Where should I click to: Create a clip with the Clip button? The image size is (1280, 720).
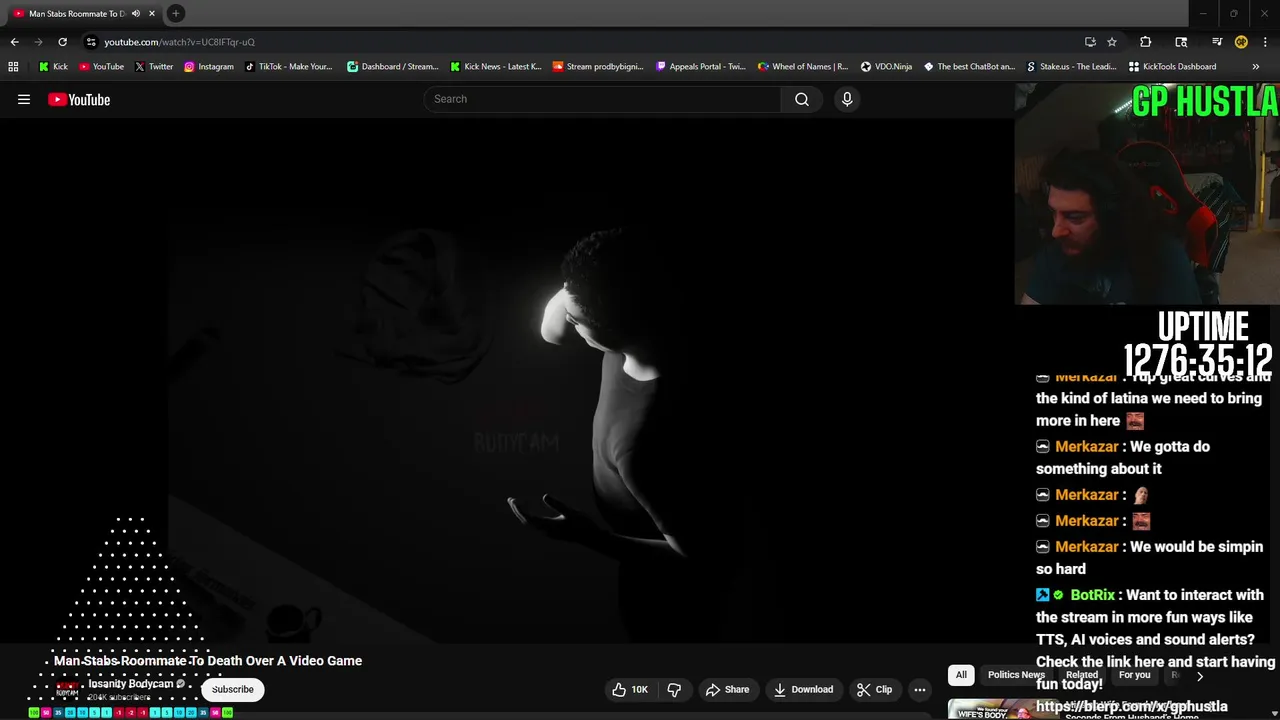coord(874,689)
